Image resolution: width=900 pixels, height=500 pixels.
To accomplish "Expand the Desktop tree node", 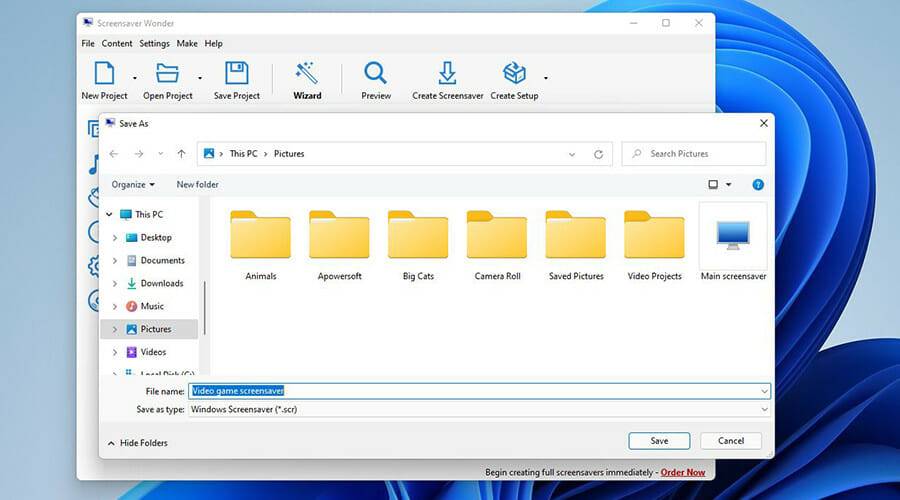I will coord(115,238).
